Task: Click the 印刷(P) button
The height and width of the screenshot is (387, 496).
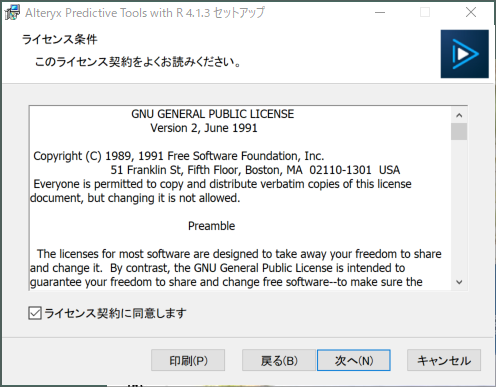Action: tap(188, 360)
